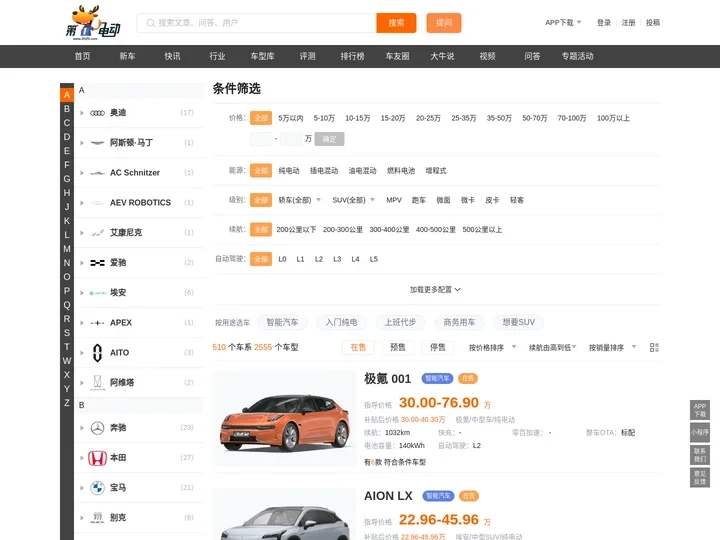Open the floating APP下载 side button
The image size is (720, 540).
click(x=700, y=410)
